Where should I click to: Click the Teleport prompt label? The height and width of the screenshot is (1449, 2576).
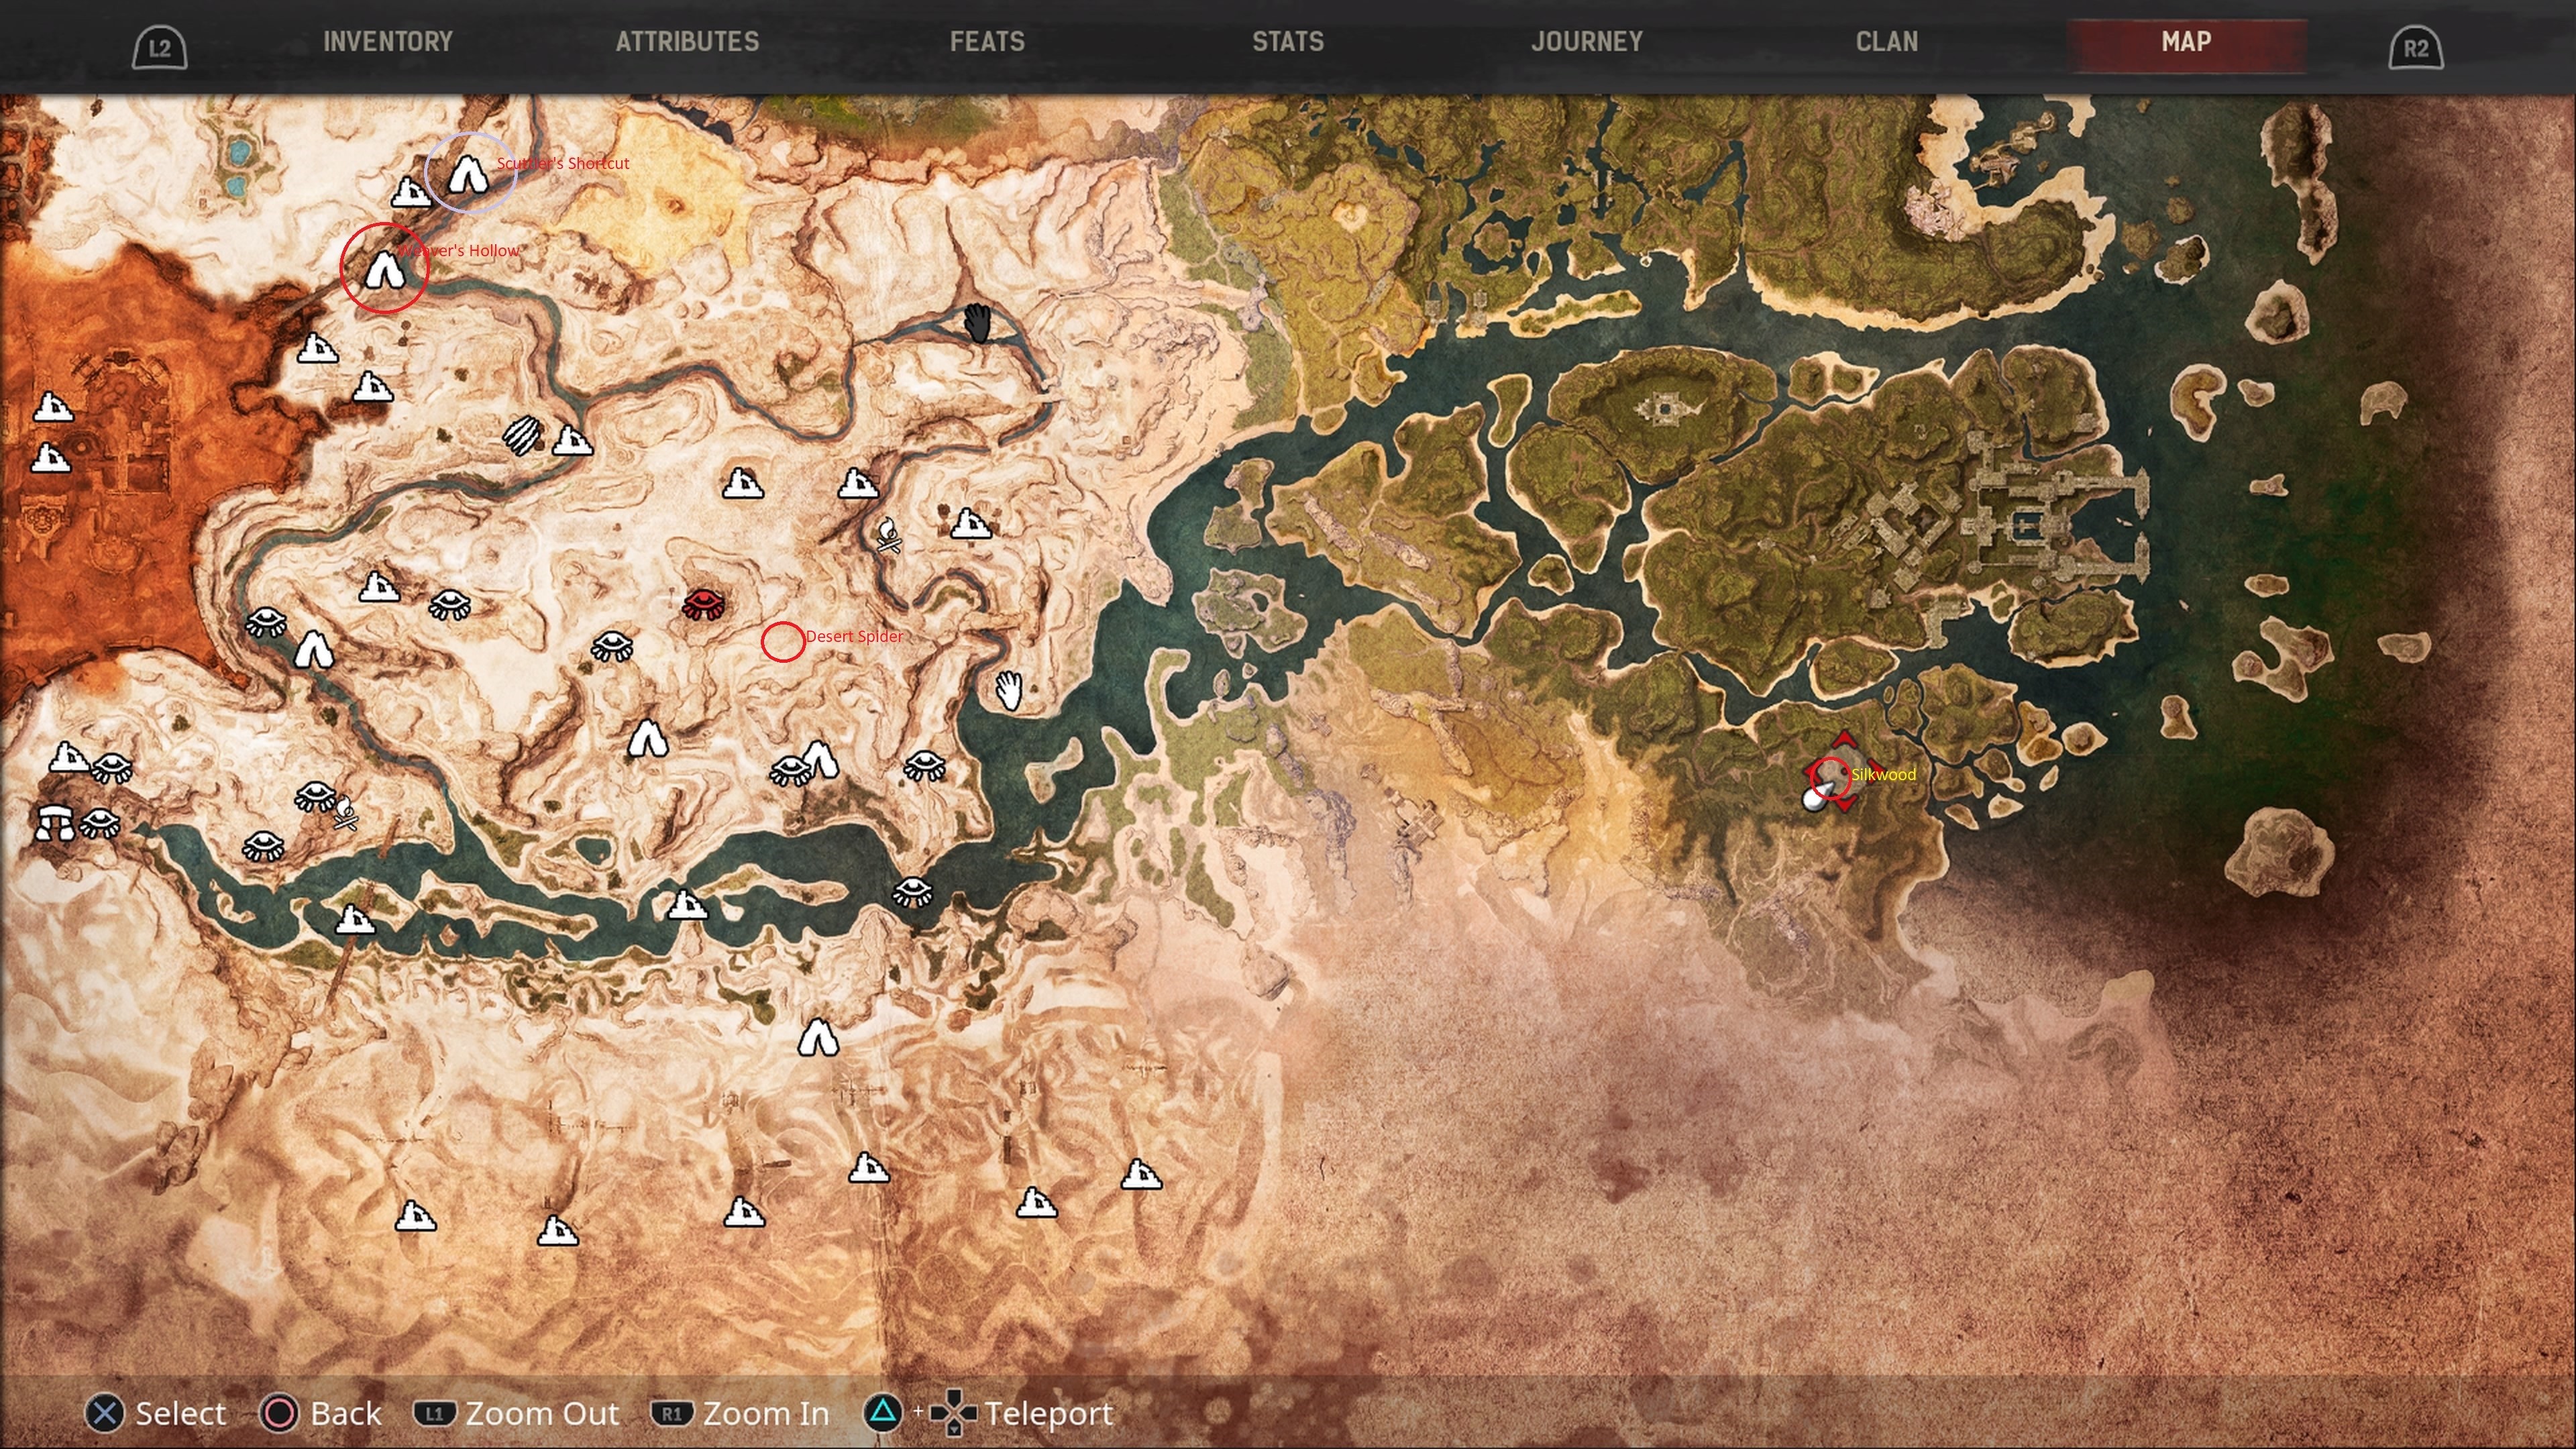click(x=1048, y=1413)
